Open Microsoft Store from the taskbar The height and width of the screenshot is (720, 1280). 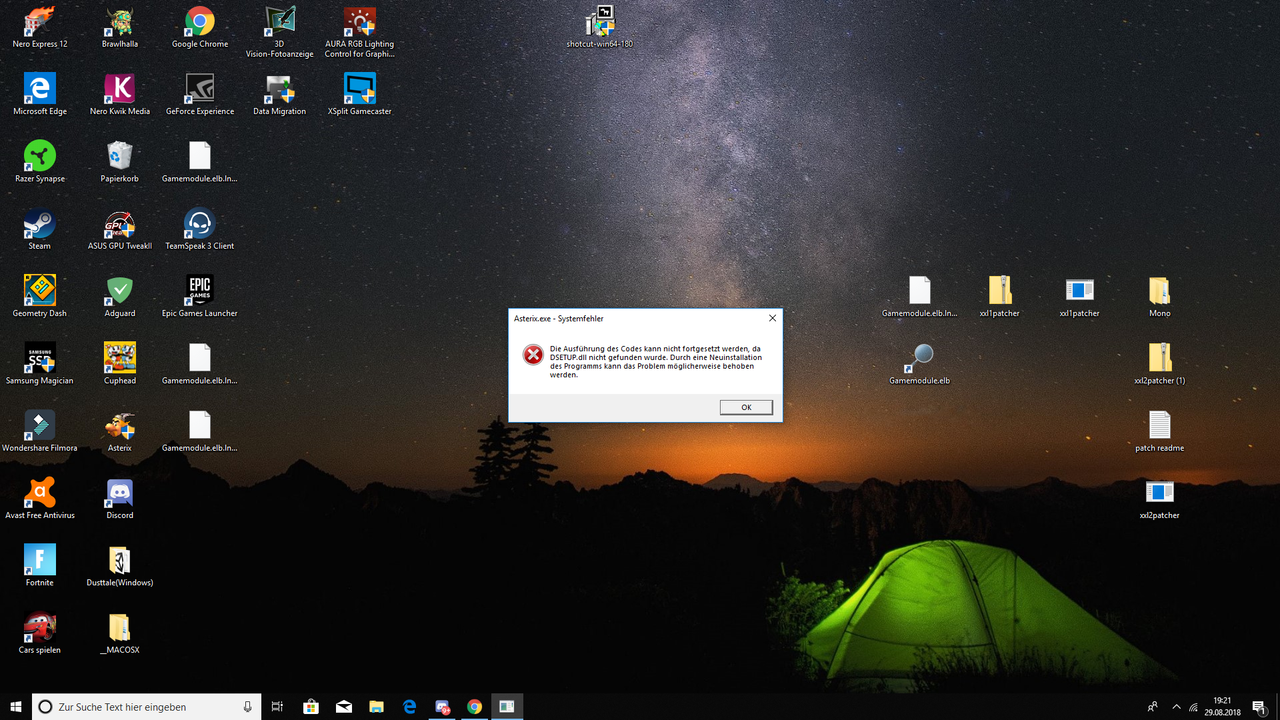point(311,707)
